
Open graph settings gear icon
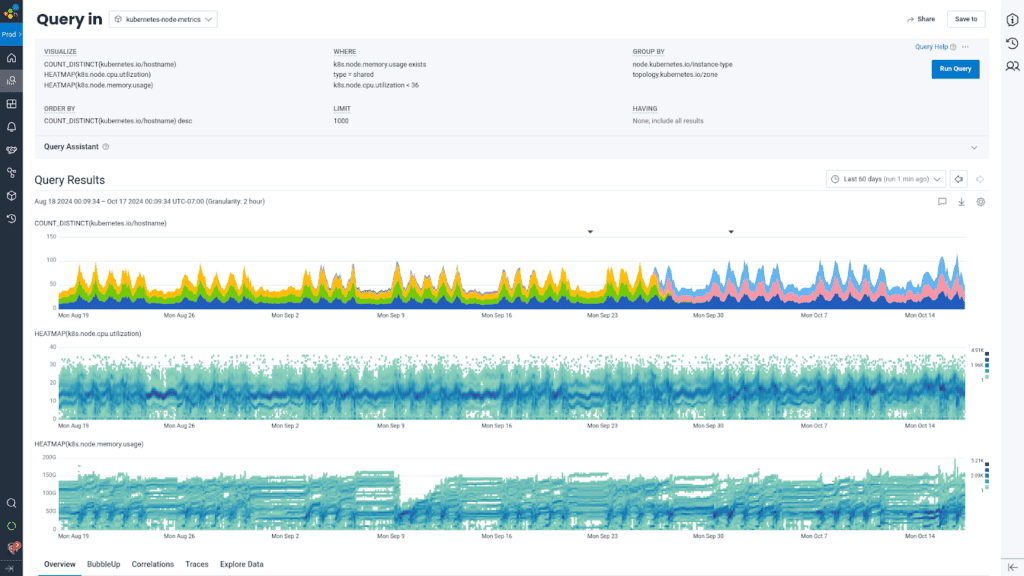980,201
